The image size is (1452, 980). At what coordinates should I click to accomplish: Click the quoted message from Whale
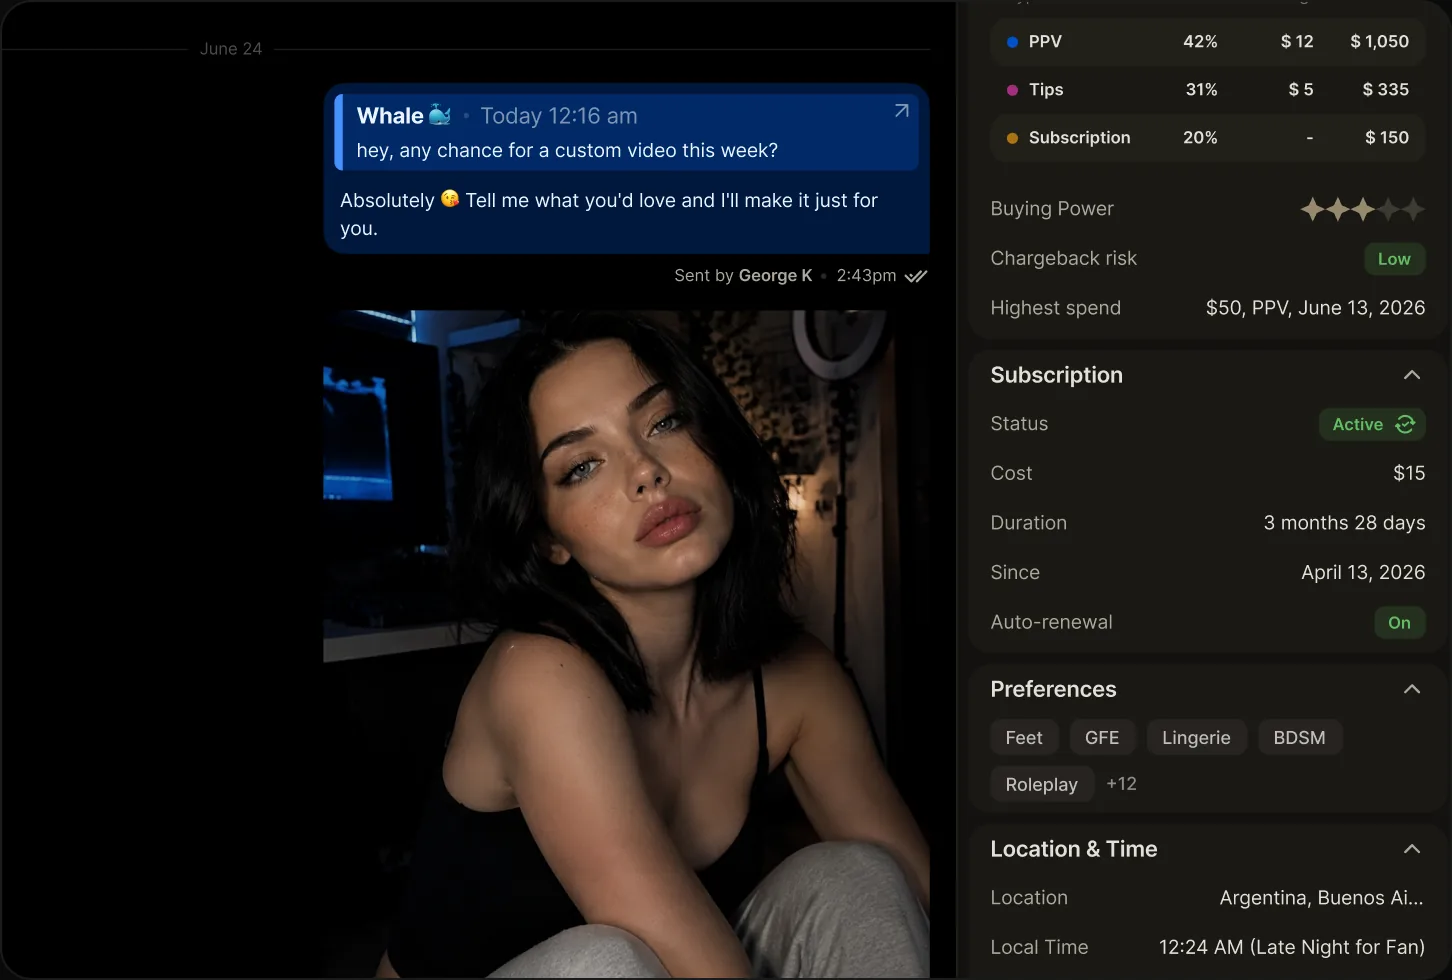(x=626, y=132)
